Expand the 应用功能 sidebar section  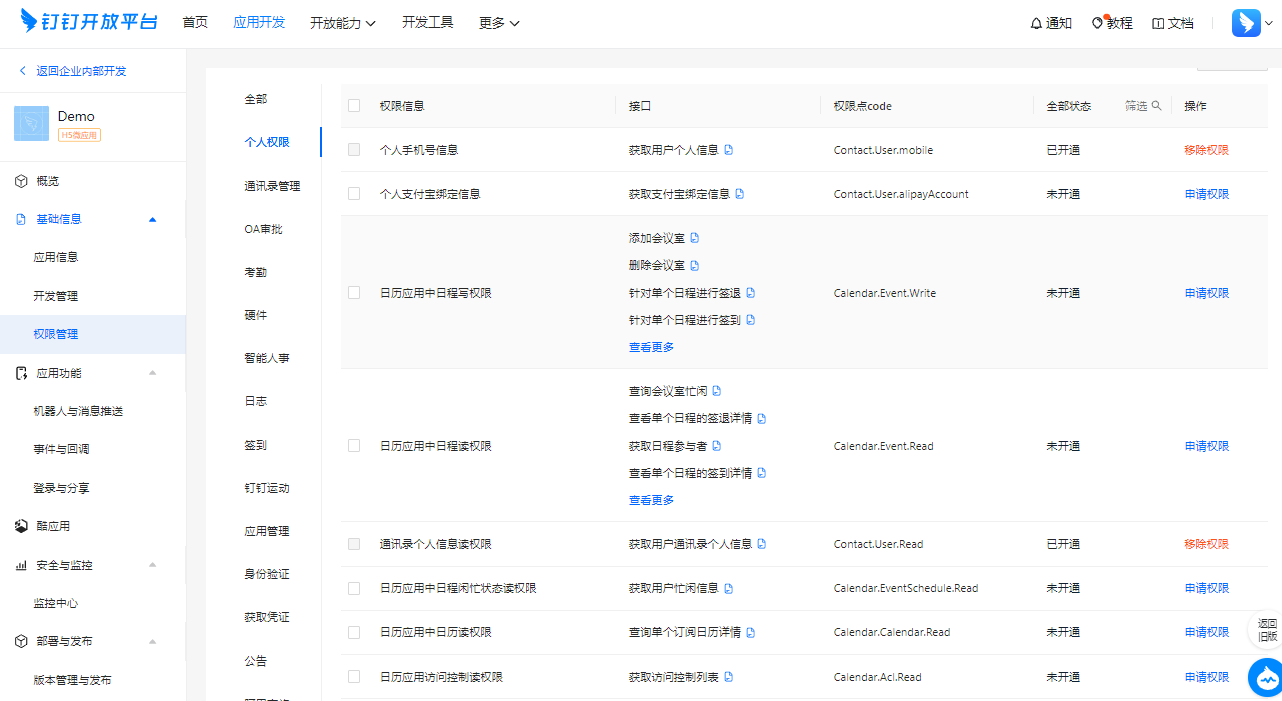coord(152,372)
